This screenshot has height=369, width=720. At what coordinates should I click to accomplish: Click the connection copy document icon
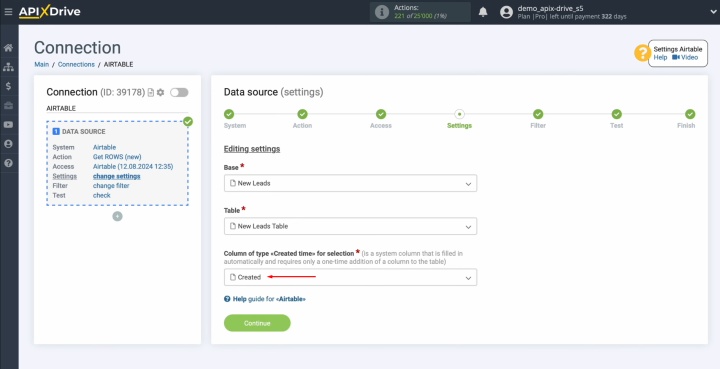[151, 93]
